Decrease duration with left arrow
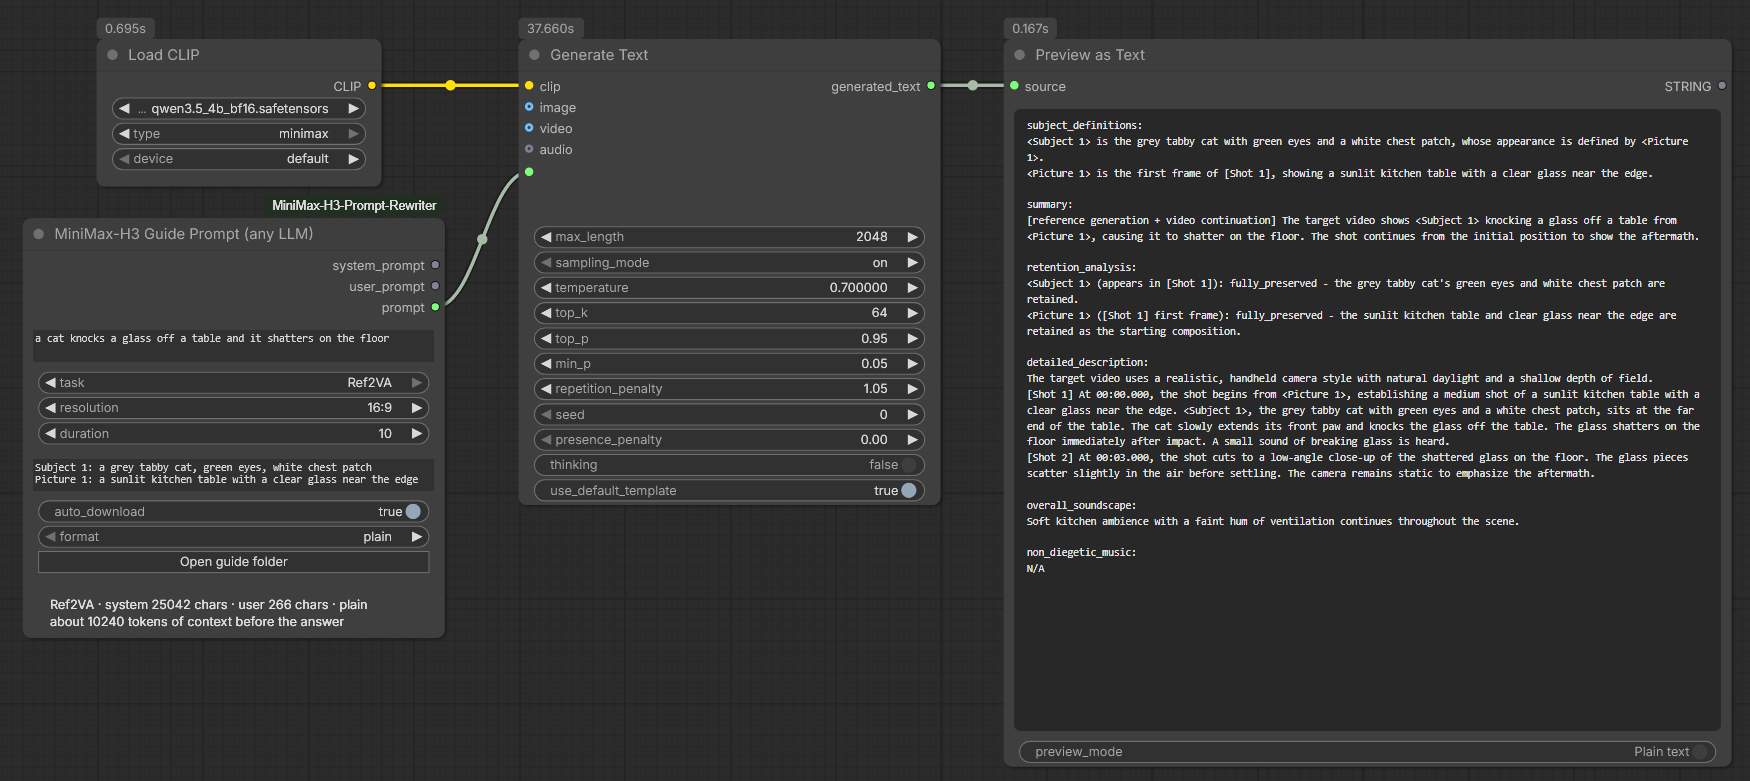This screenshot has width=1750, height=781. pyautogui.click(x=50, y=433)
